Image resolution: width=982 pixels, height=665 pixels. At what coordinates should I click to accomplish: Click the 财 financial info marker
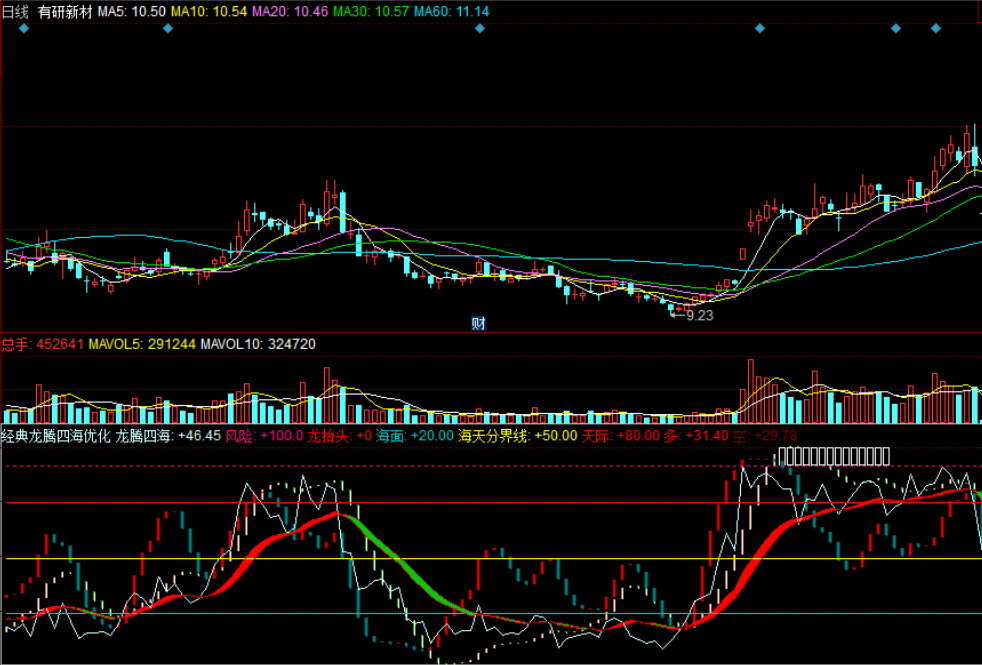tap(478, 323)
